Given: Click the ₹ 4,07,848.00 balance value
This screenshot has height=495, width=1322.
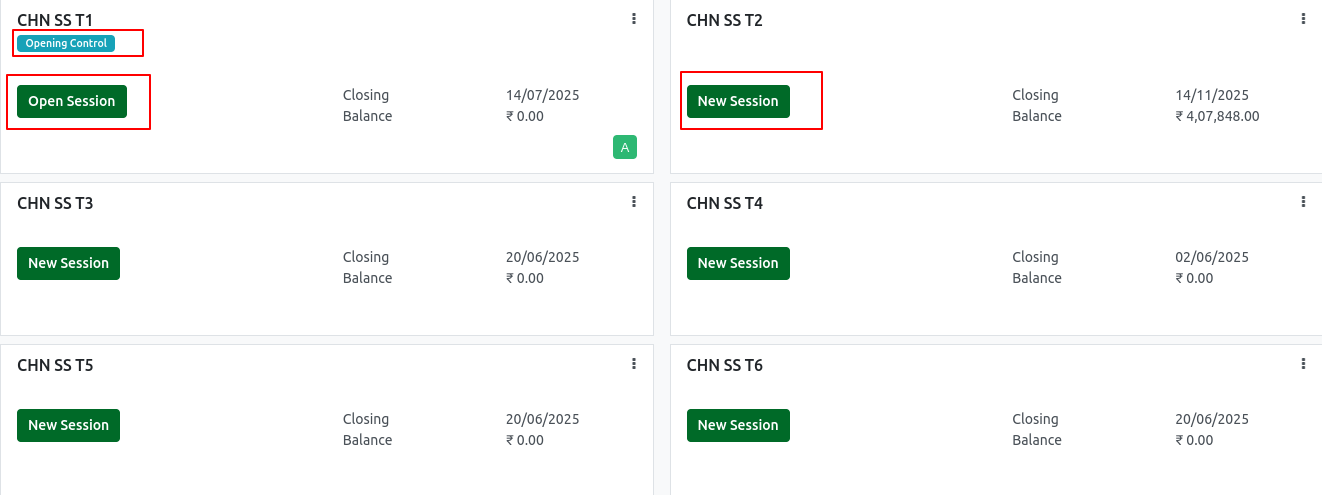Looking at the screenshot, I should [1217, 116].
